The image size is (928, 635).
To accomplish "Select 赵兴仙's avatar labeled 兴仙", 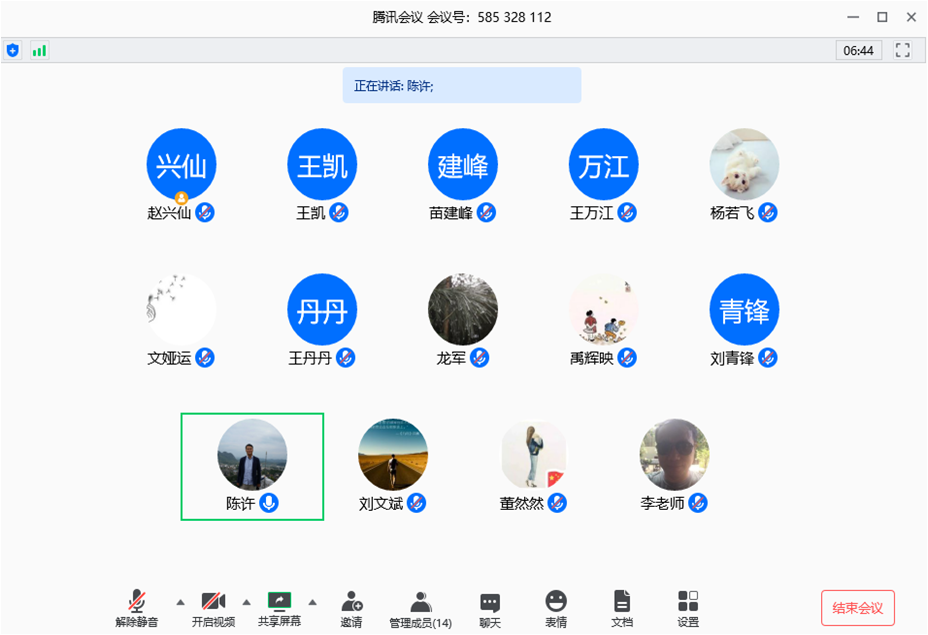I will (181, 165).
